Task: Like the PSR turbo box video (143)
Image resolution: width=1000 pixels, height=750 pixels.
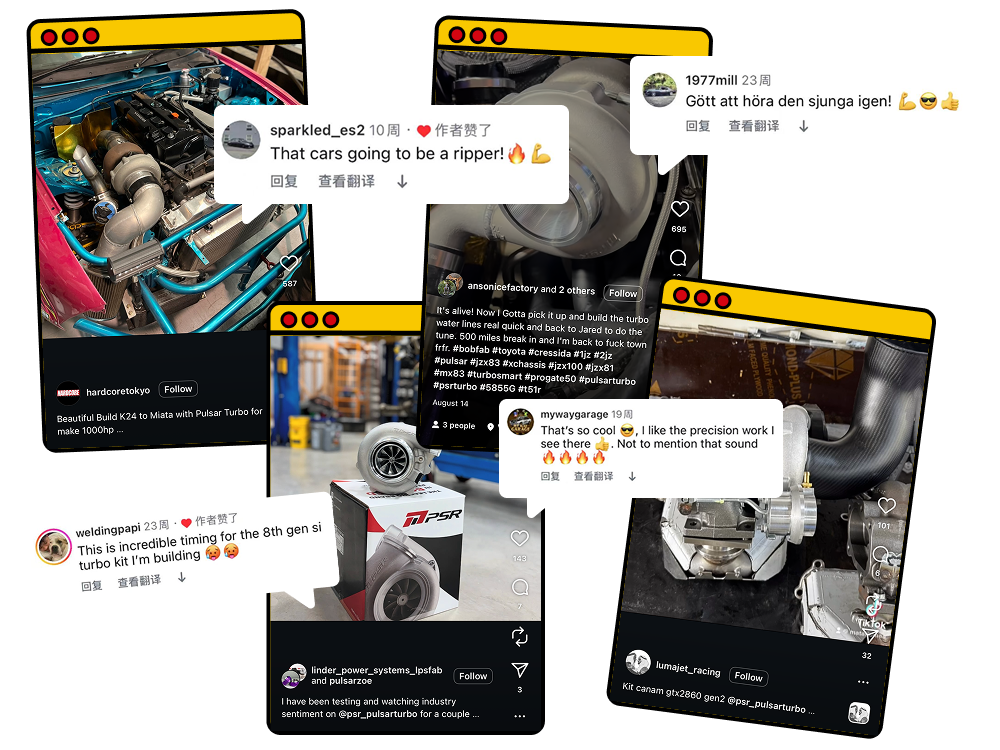Action: coord(520,538)
